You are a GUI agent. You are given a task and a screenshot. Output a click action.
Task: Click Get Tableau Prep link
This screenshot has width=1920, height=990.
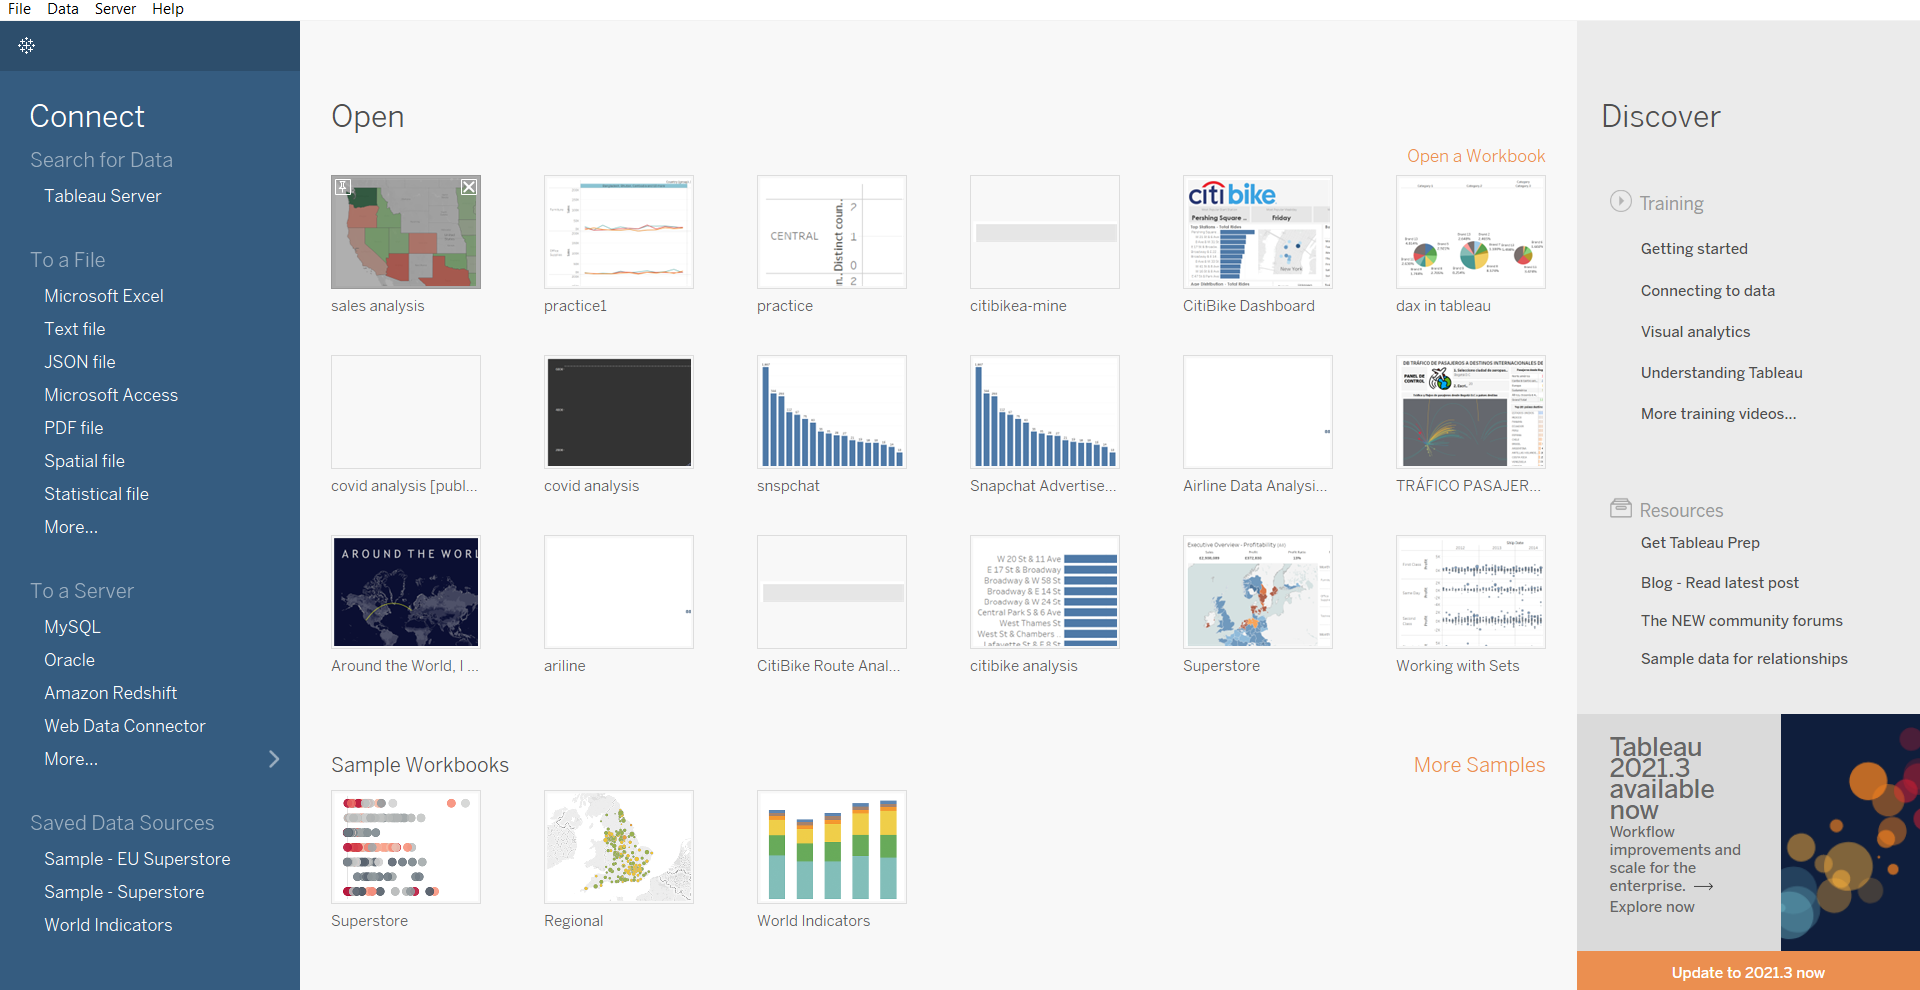(1700, 543)
